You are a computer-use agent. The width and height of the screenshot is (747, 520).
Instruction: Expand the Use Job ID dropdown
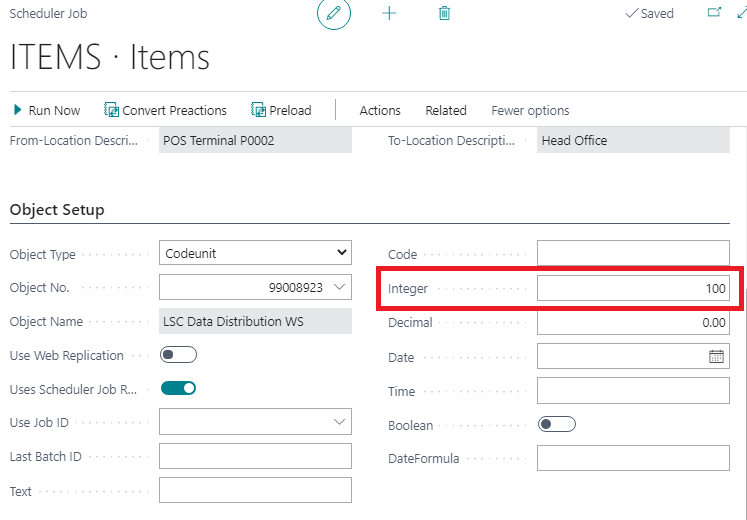pos(340,422)
